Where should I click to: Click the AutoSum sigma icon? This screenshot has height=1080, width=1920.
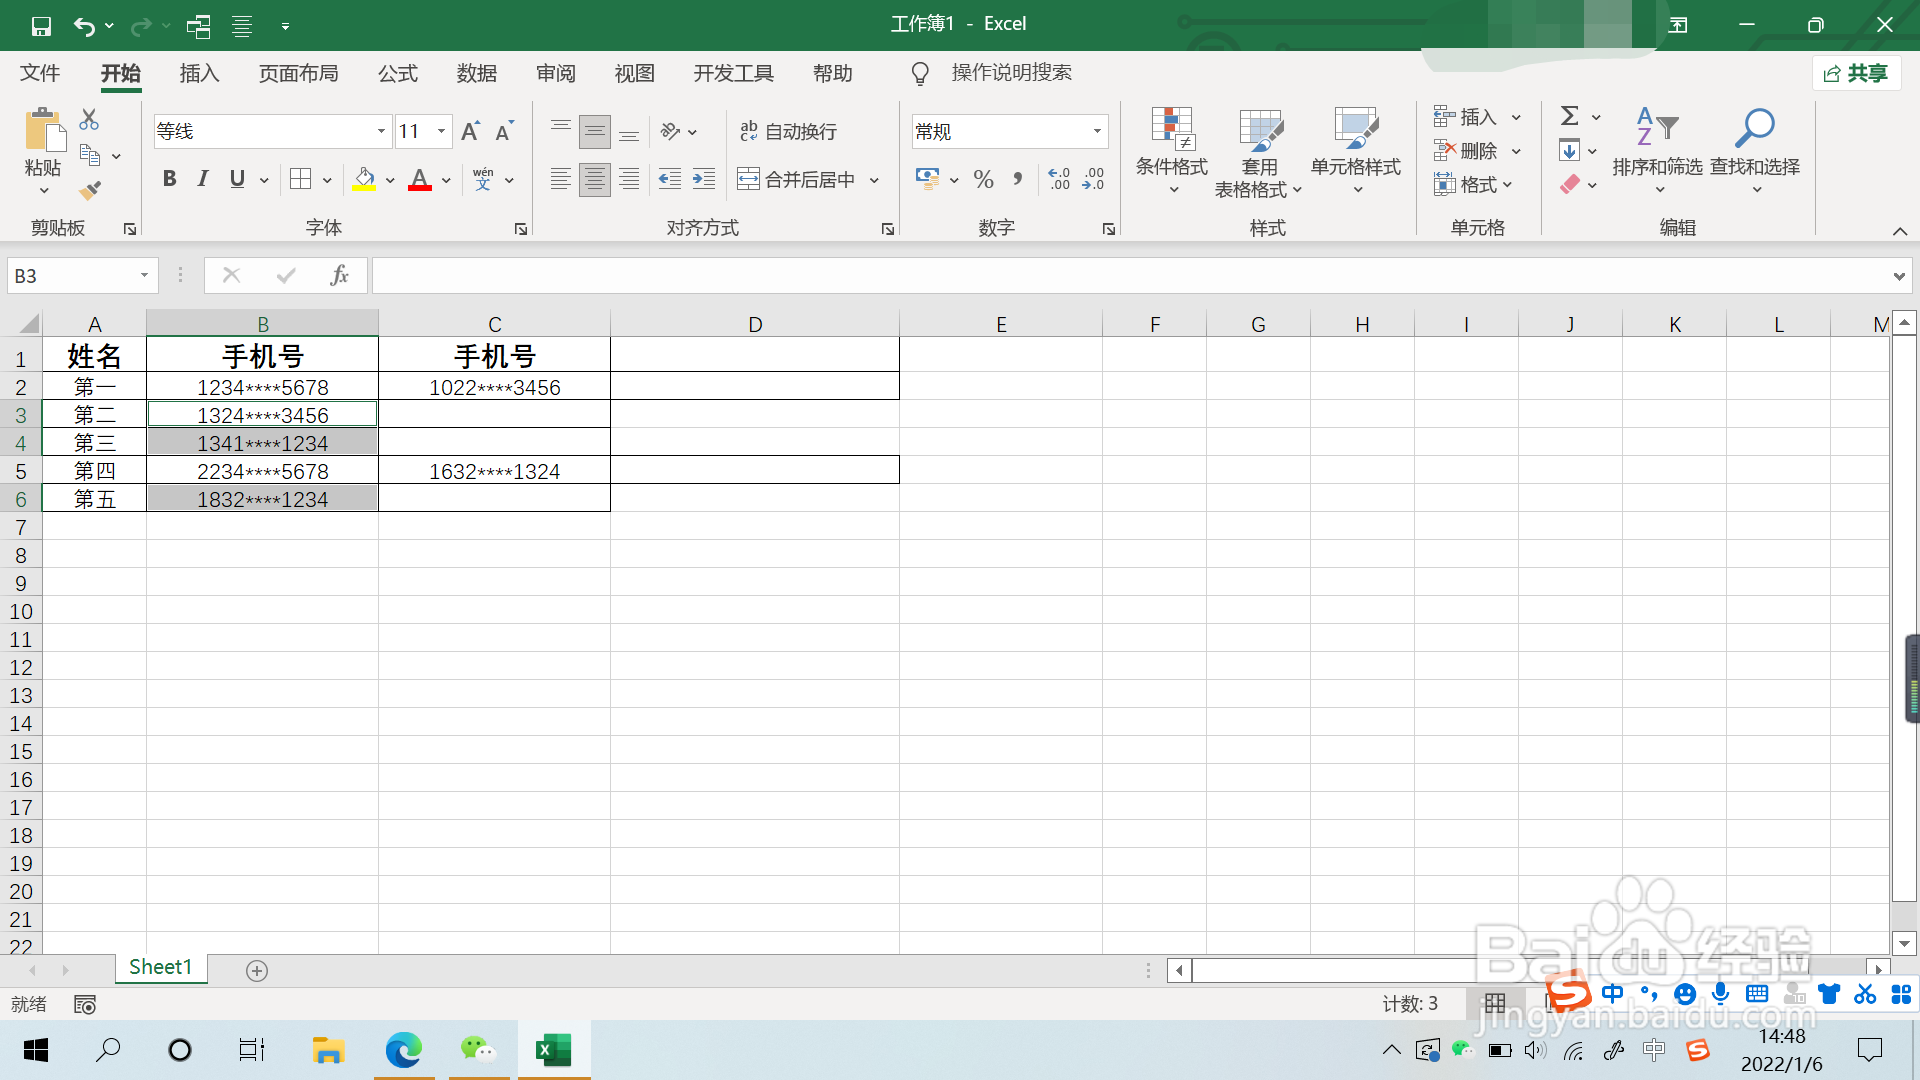pyautogui.click(x=1570, y=117)
